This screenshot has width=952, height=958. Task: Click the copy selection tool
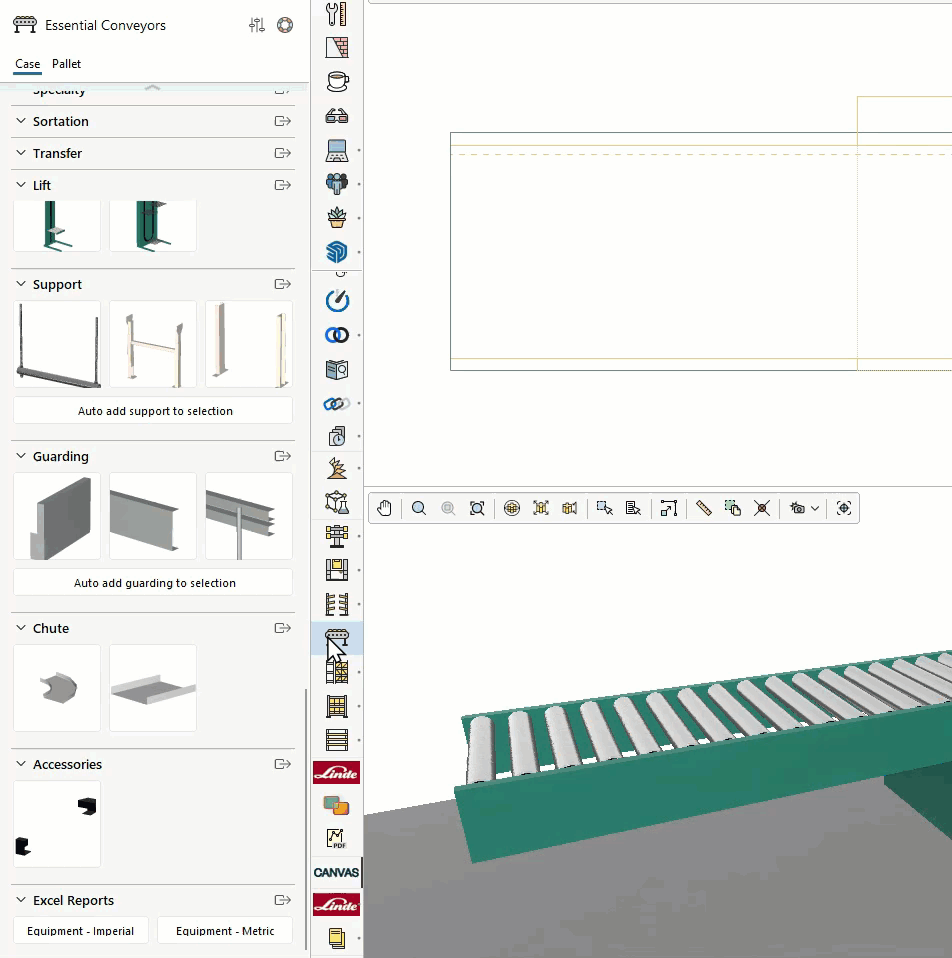pyautogui.click(x=732, y=508)
